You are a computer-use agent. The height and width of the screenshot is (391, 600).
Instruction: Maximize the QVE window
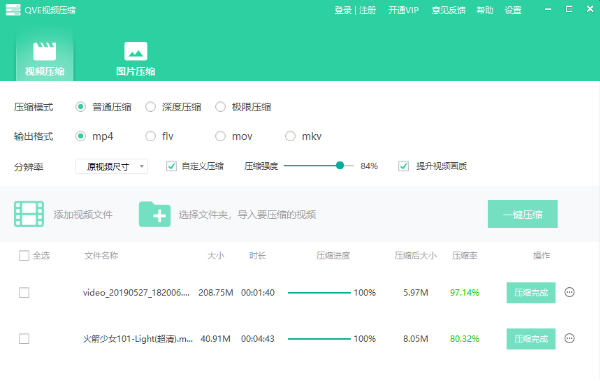[x=569, y=9]
